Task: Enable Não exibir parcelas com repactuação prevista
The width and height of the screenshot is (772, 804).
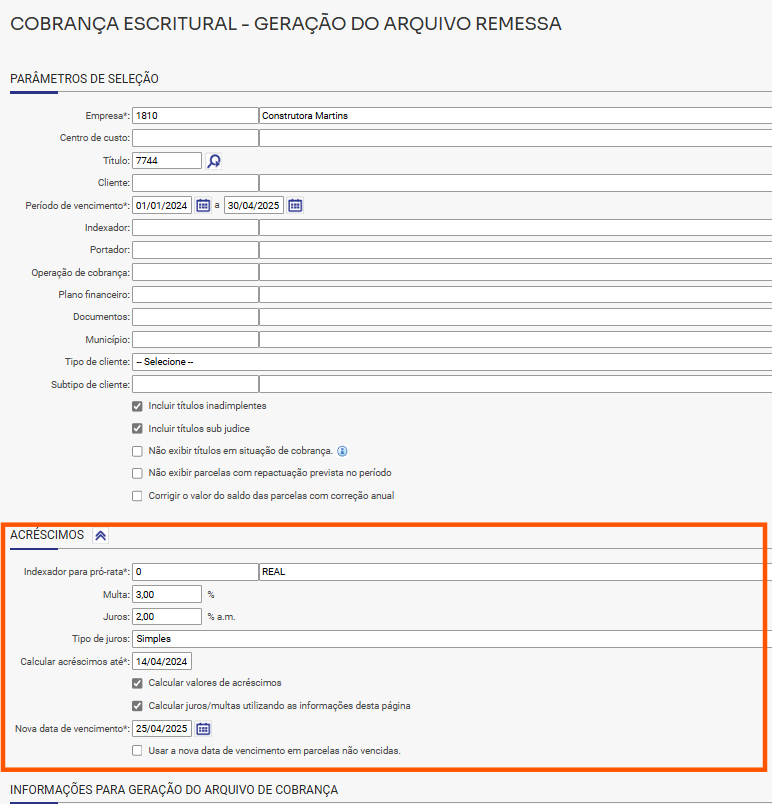Action: point(137,473)
